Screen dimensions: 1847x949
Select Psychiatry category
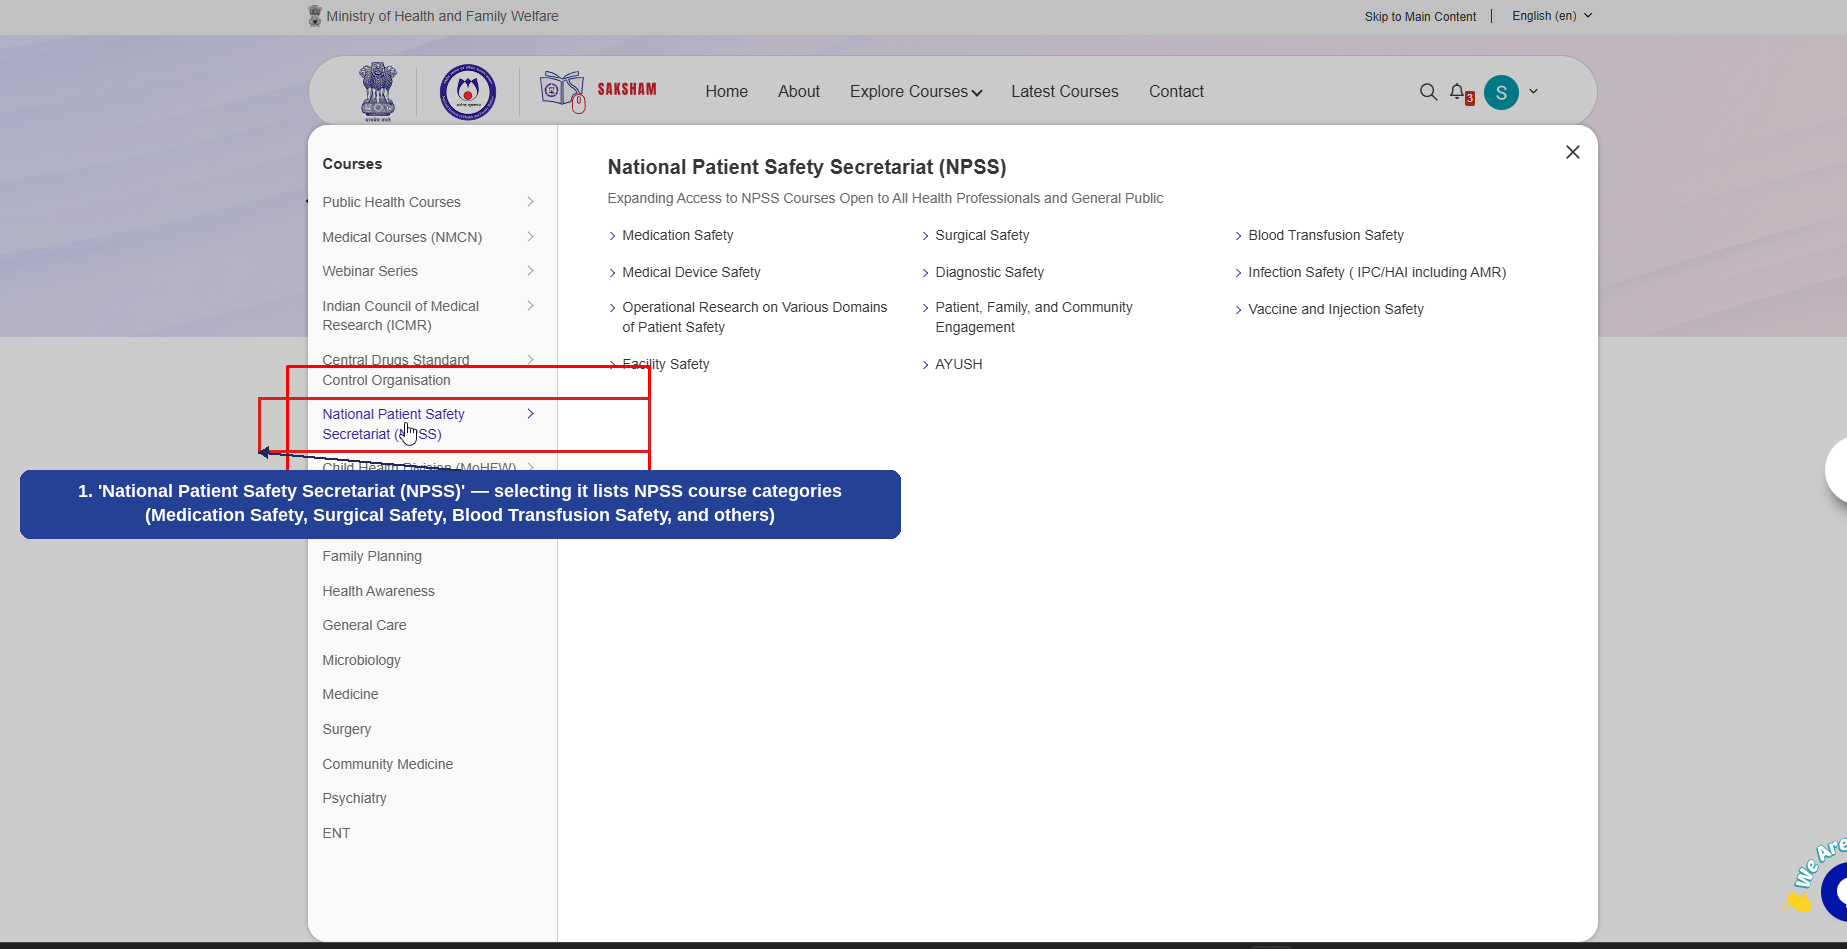[354, 798]
